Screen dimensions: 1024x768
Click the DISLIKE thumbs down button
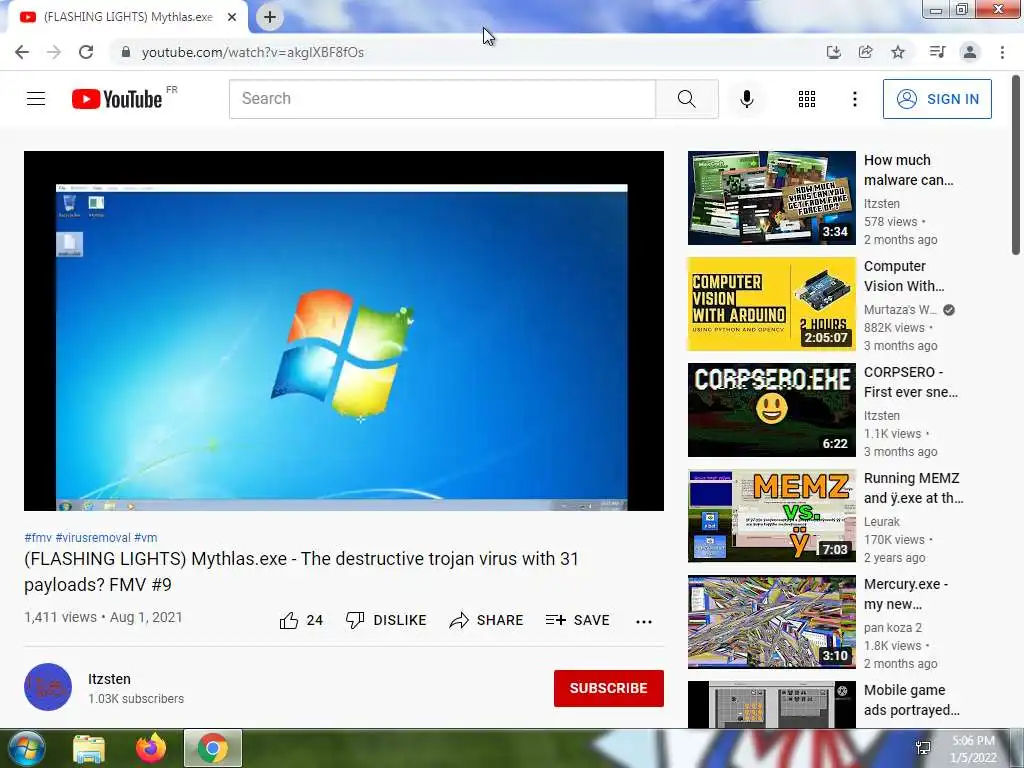(386, 620)
